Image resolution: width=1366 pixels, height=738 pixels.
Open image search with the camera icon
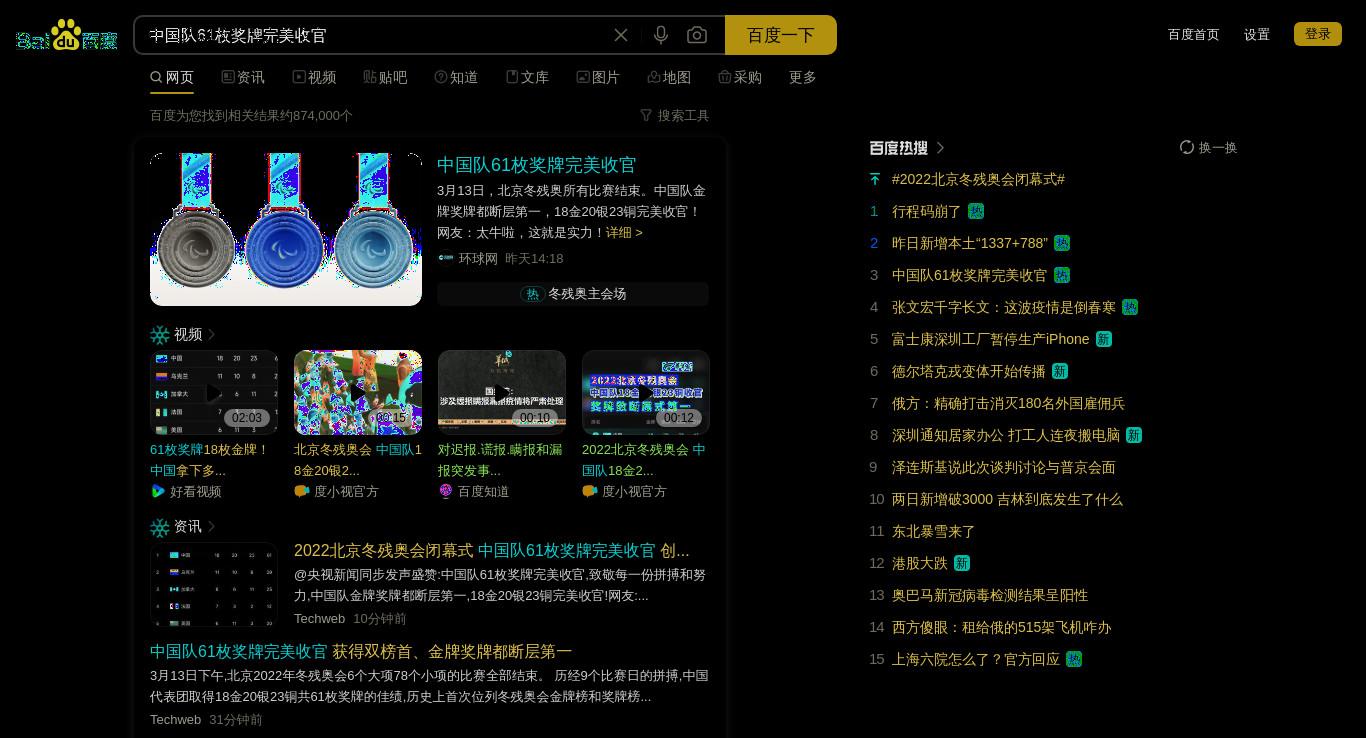(697, 35)
